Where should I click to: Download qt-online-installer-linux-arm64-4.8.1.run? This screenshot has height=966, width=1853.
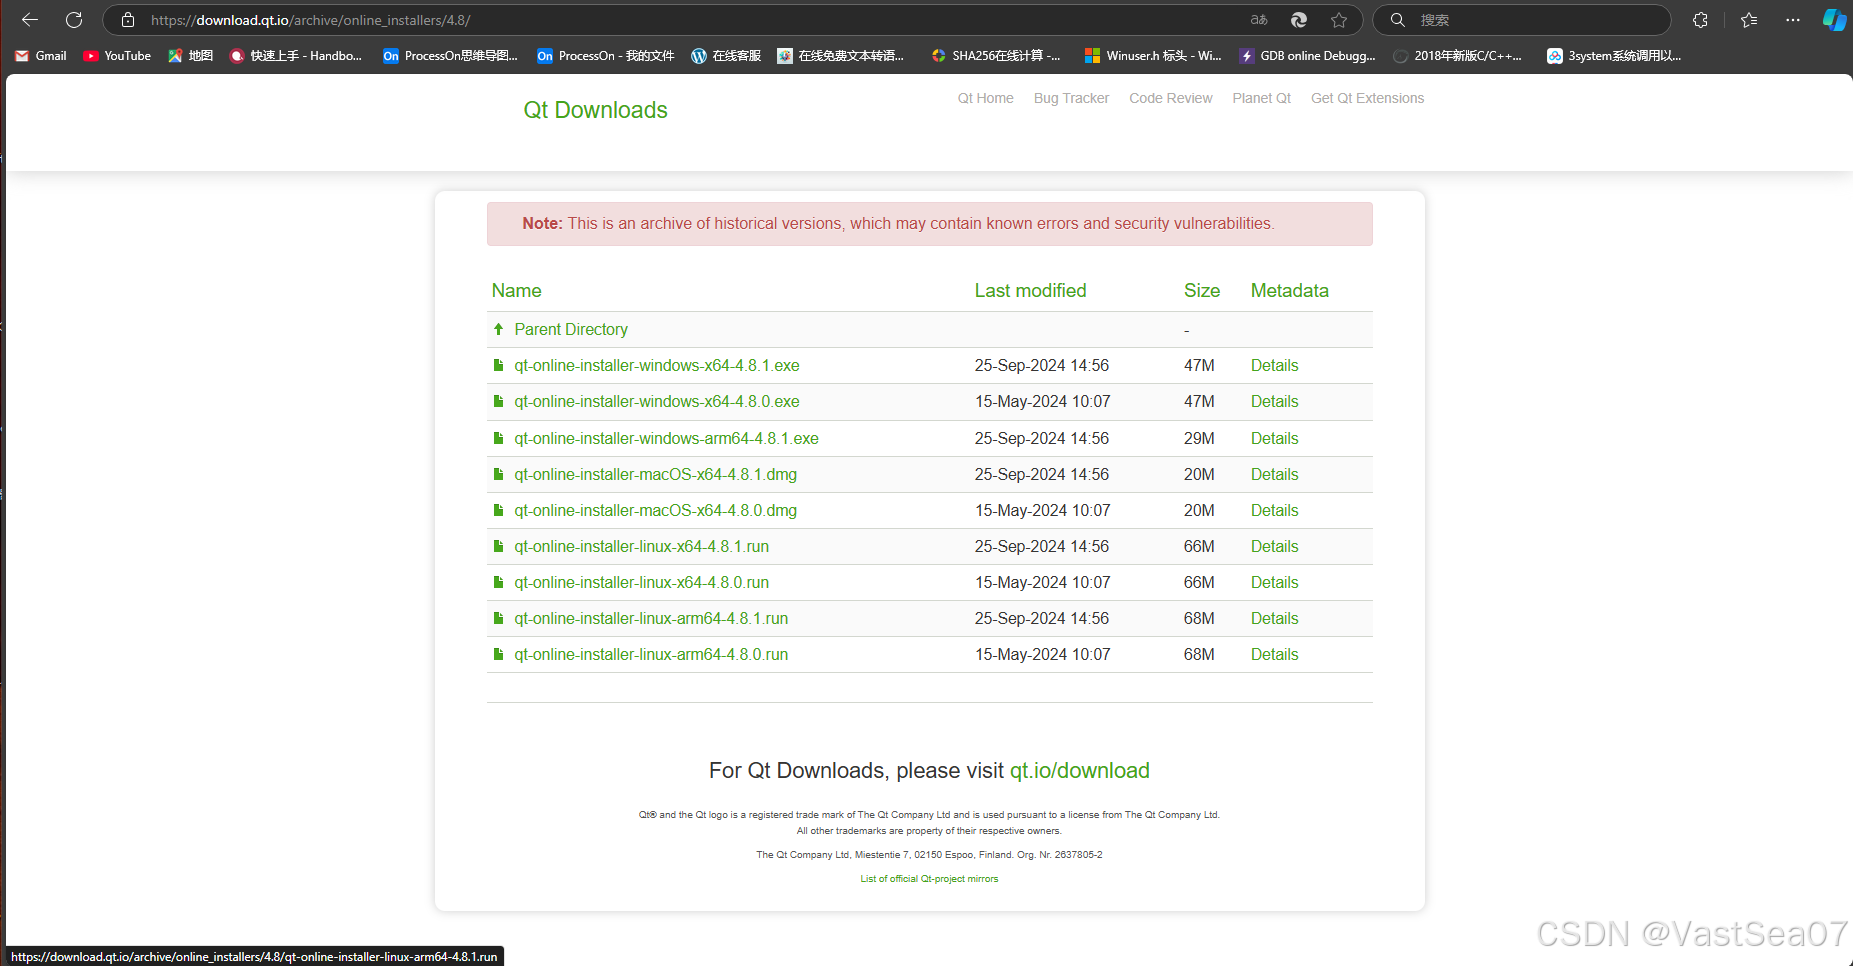click(x=651, y=618)
